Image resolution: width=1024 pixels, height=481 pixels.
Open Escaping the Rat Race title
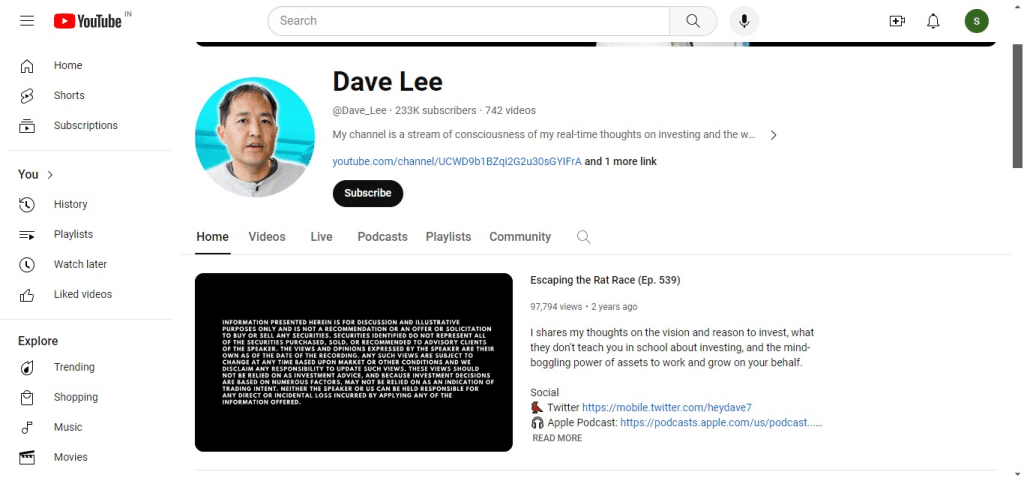click(x=605, y=280)
